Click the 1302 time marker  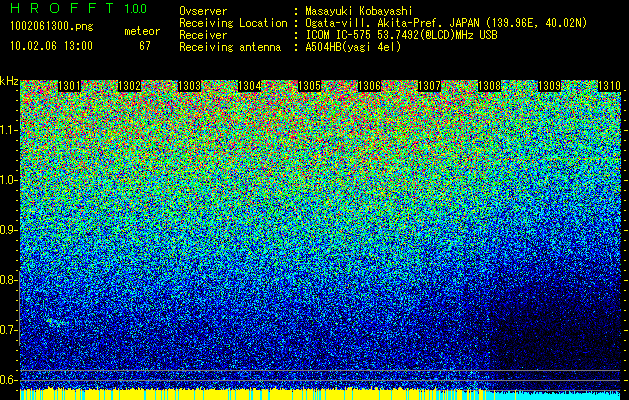coord(130,86)
